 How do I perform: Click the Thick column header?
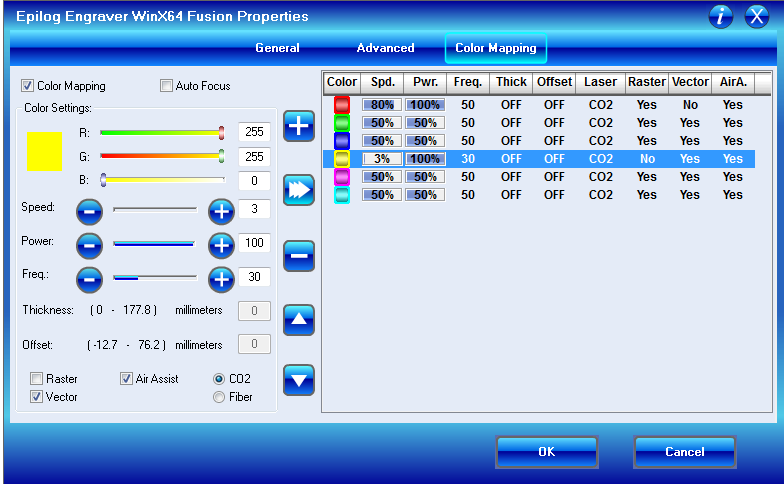tap(511, 82)
